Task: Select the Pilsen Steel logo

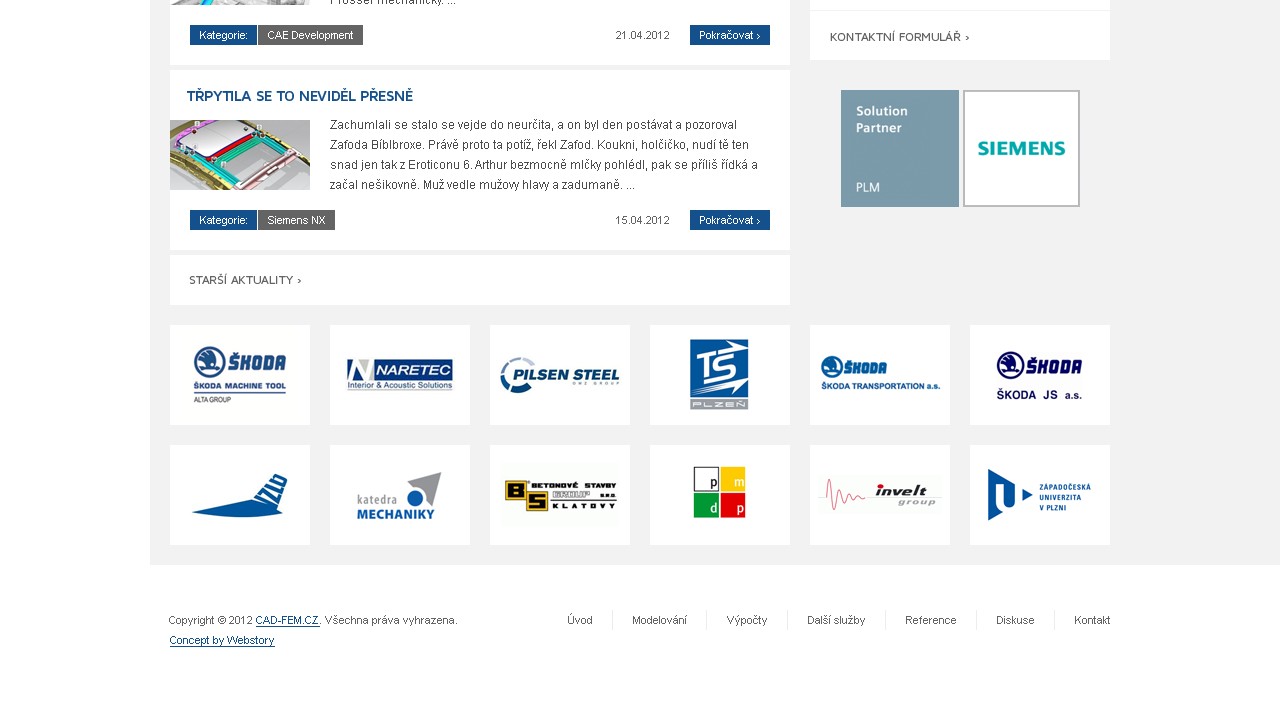Action: [560, 374]
